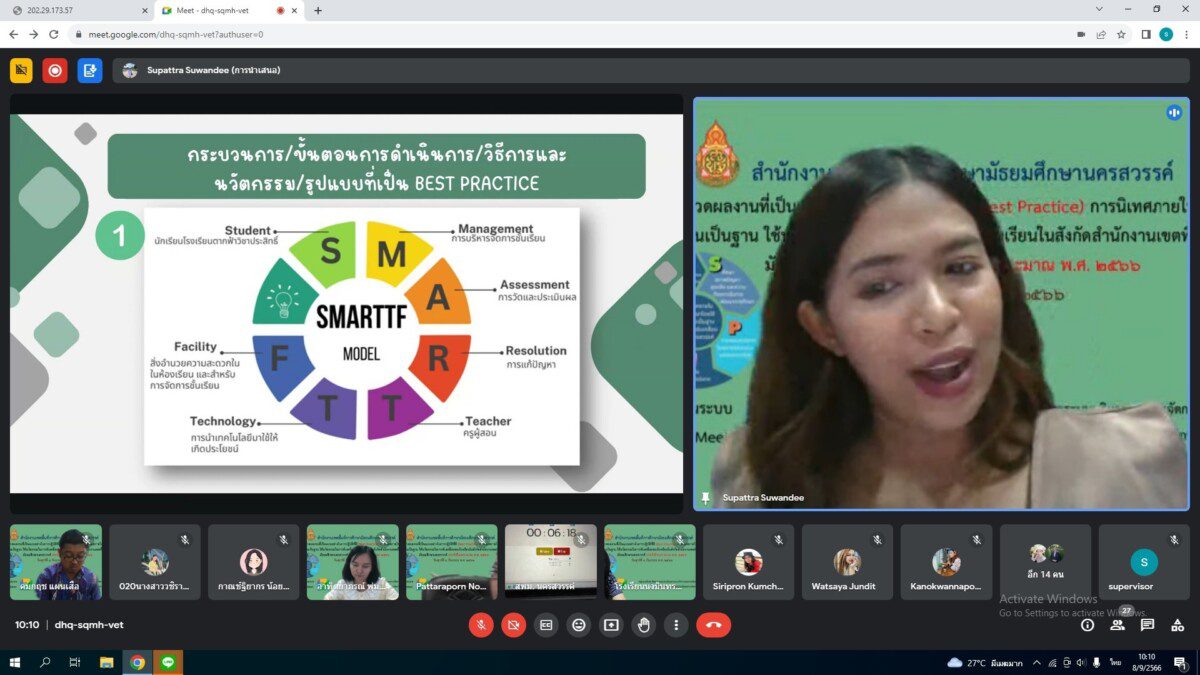Click the blue notes extension icon
The image size is (1200, 675).
[90, 70]
